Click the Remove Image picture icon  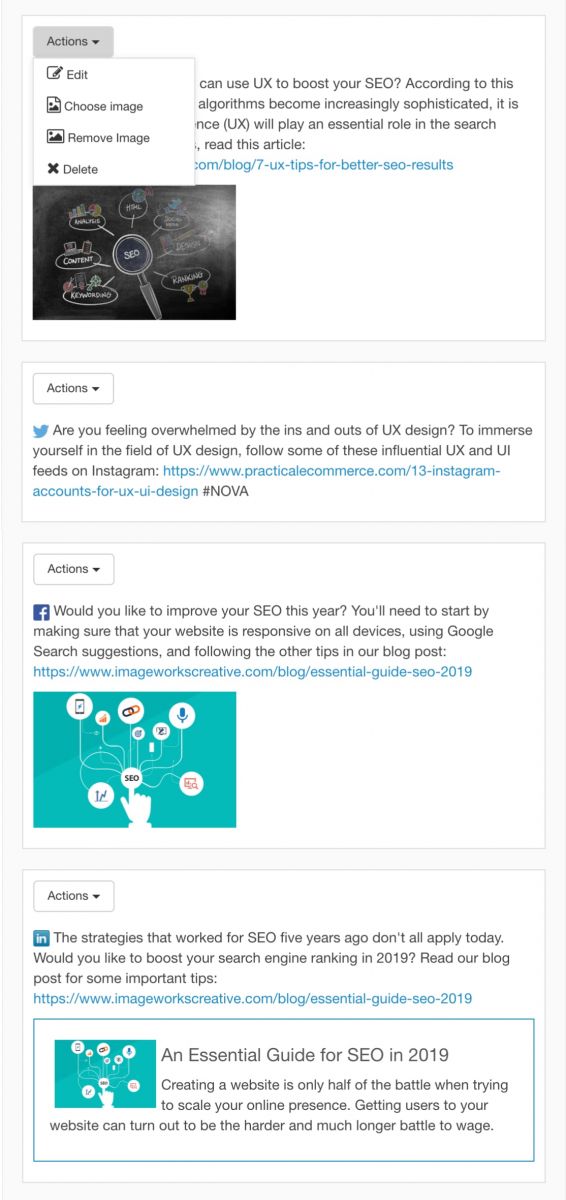pos(55,137)
